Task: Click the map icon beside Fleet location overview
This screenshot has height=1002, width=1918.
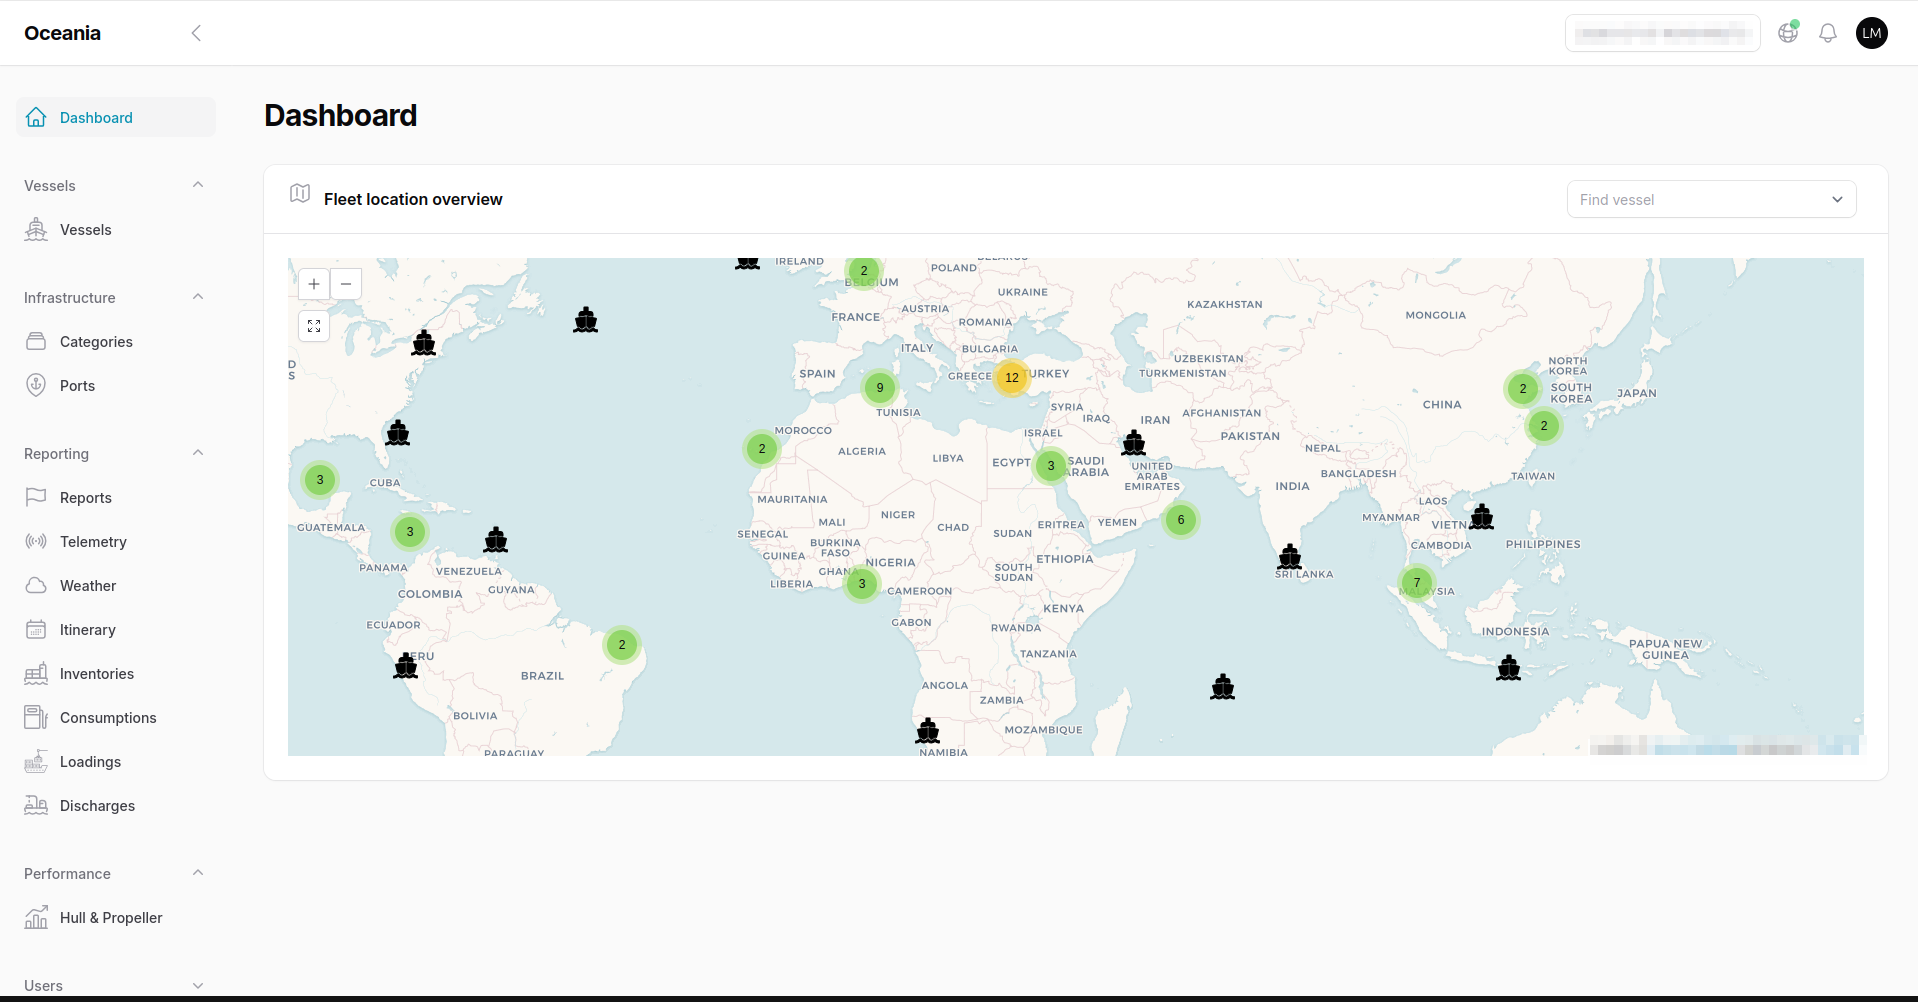Action: click(x=300, y=193)
